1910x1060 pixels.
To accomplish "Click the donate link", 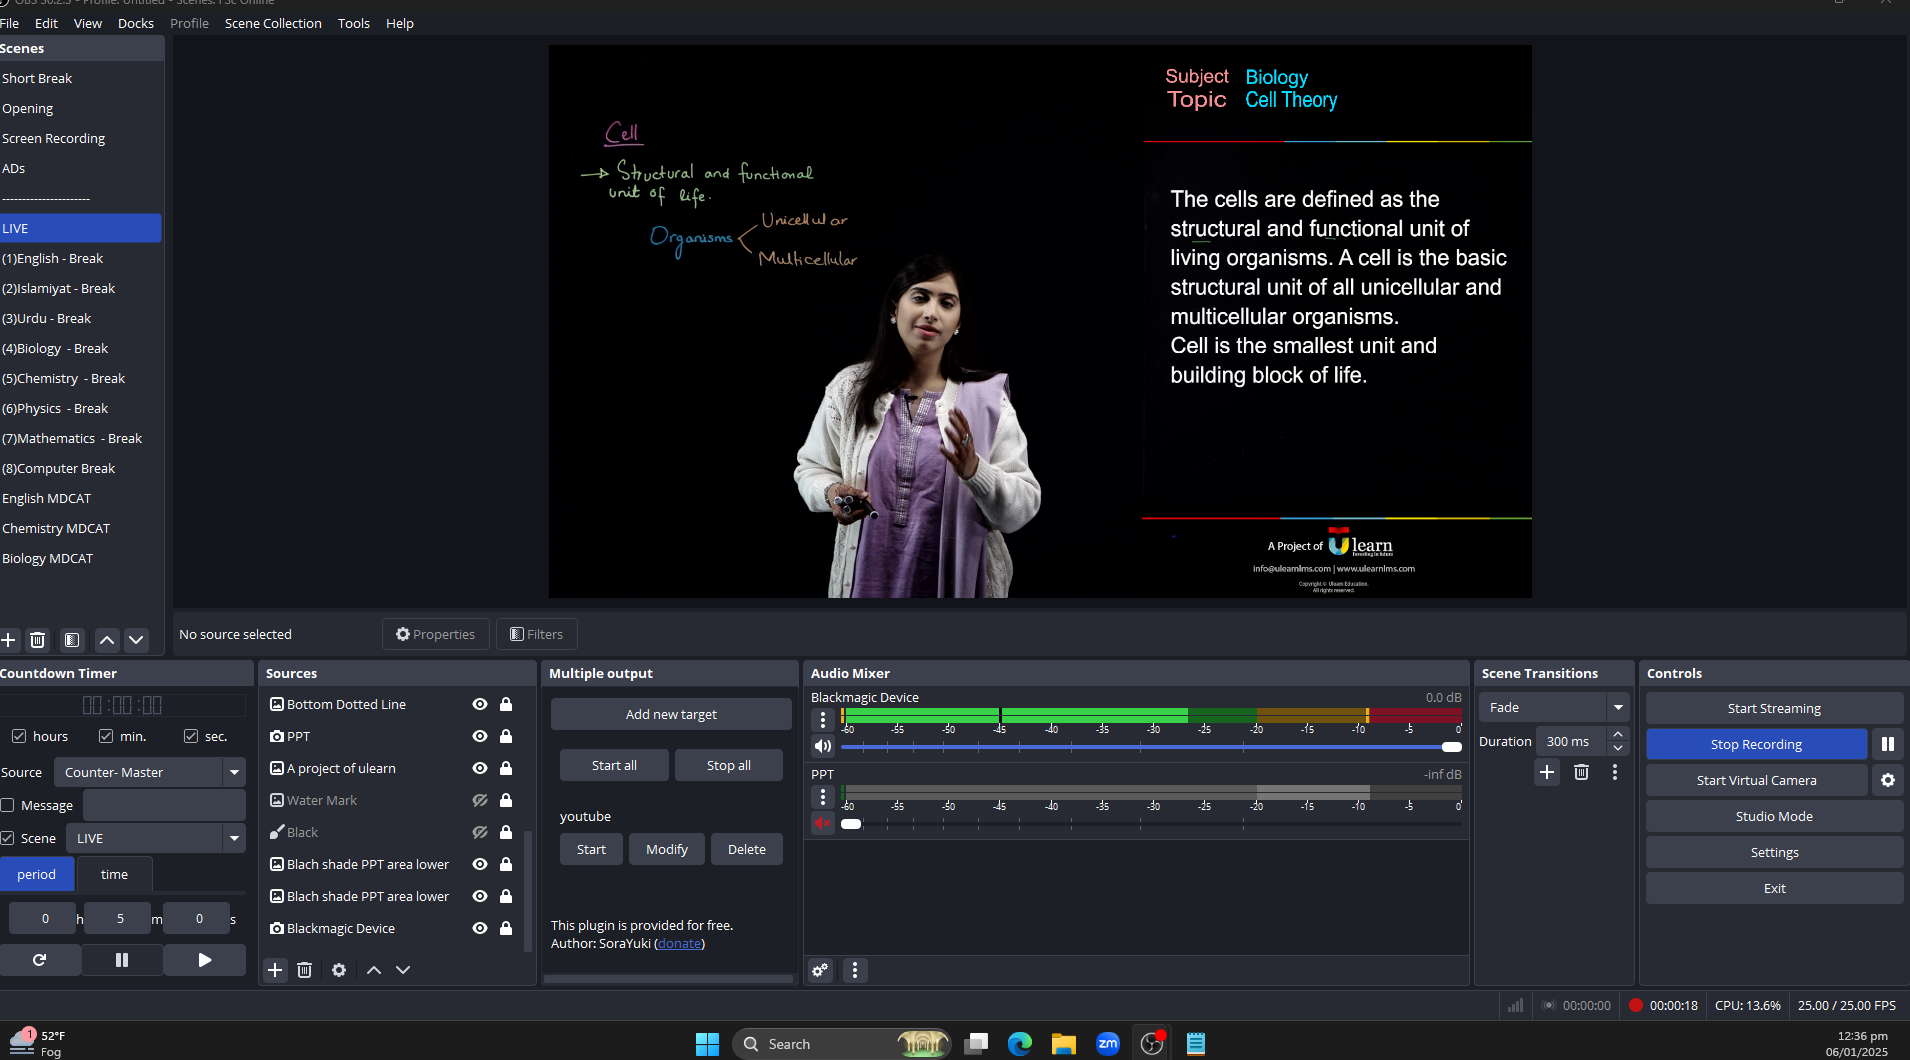I will [x=680, y=943].
